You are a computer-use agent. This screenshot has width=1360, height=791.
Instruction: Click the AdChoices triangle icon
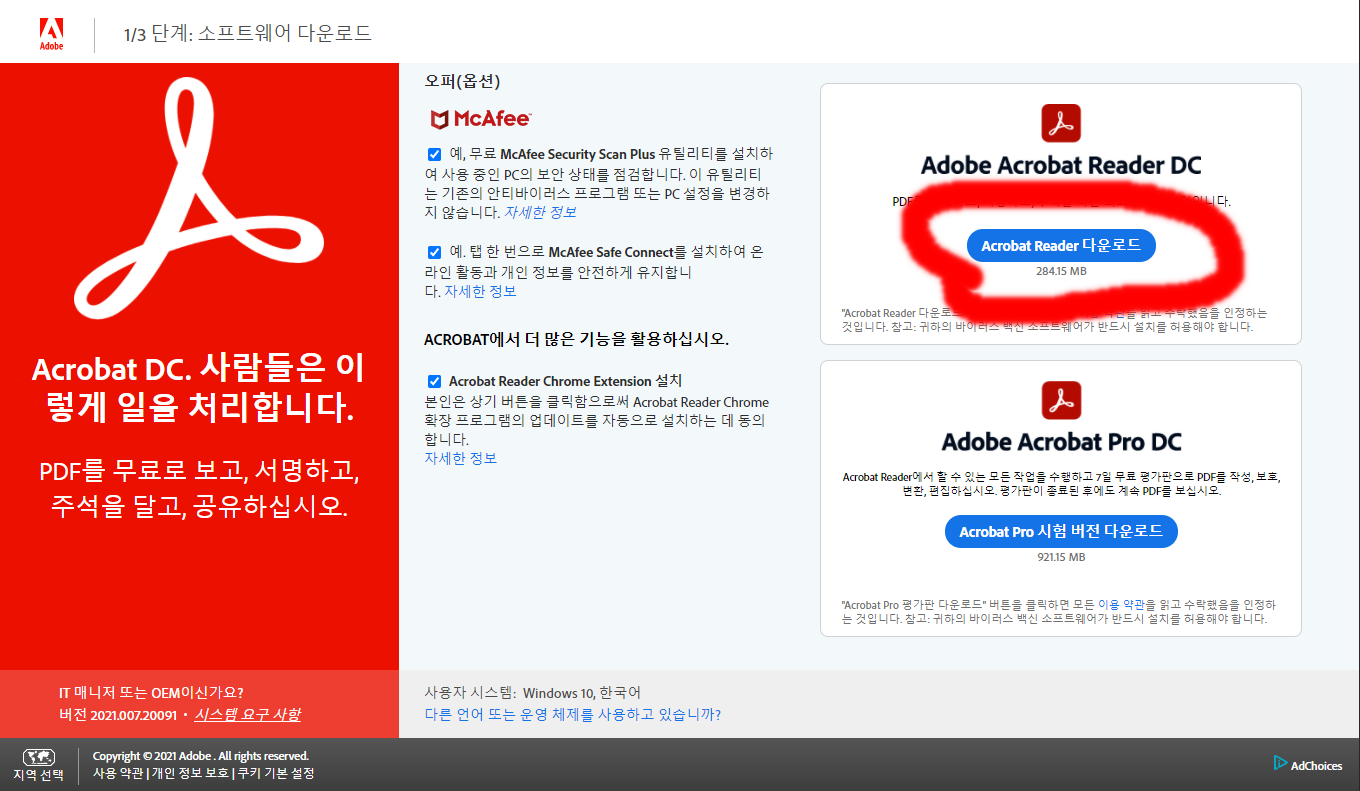click(1280, 763)
